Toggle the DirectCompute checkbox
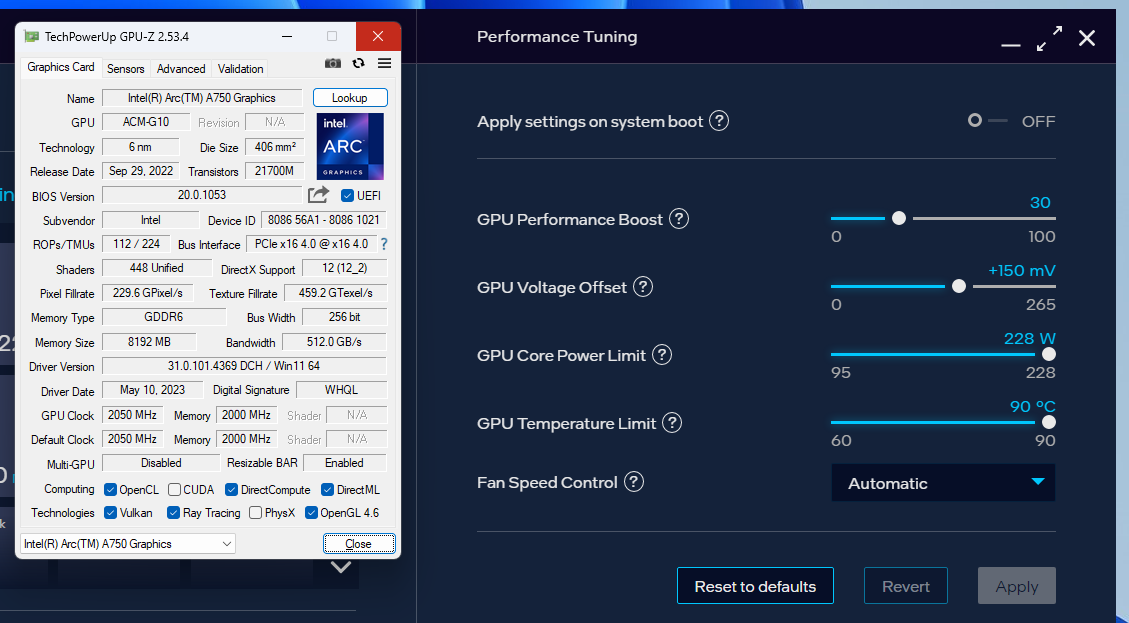Viewport: 1129px width, 623px height. (231, 490)
